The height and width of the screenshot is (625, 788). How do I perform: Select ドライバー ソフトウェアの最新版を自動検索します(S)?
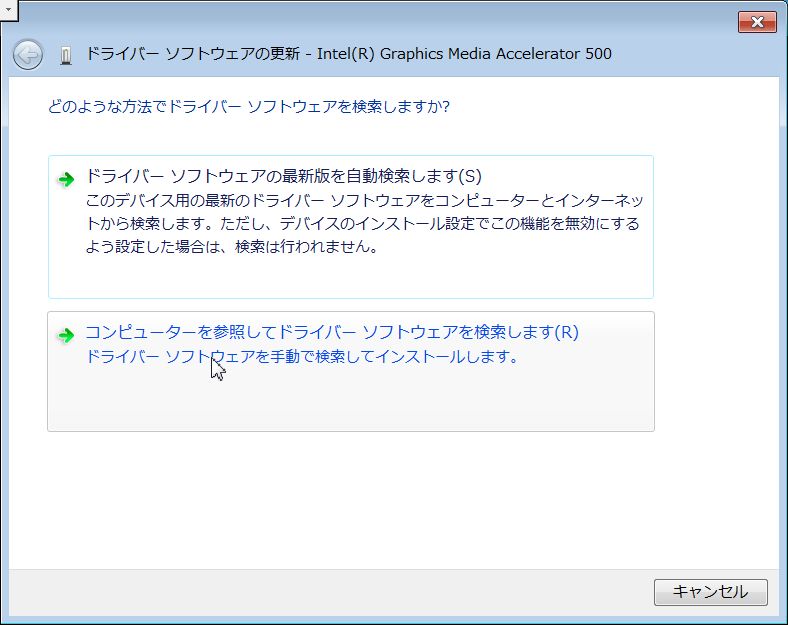pyautogui.click(x=351, y=227)
